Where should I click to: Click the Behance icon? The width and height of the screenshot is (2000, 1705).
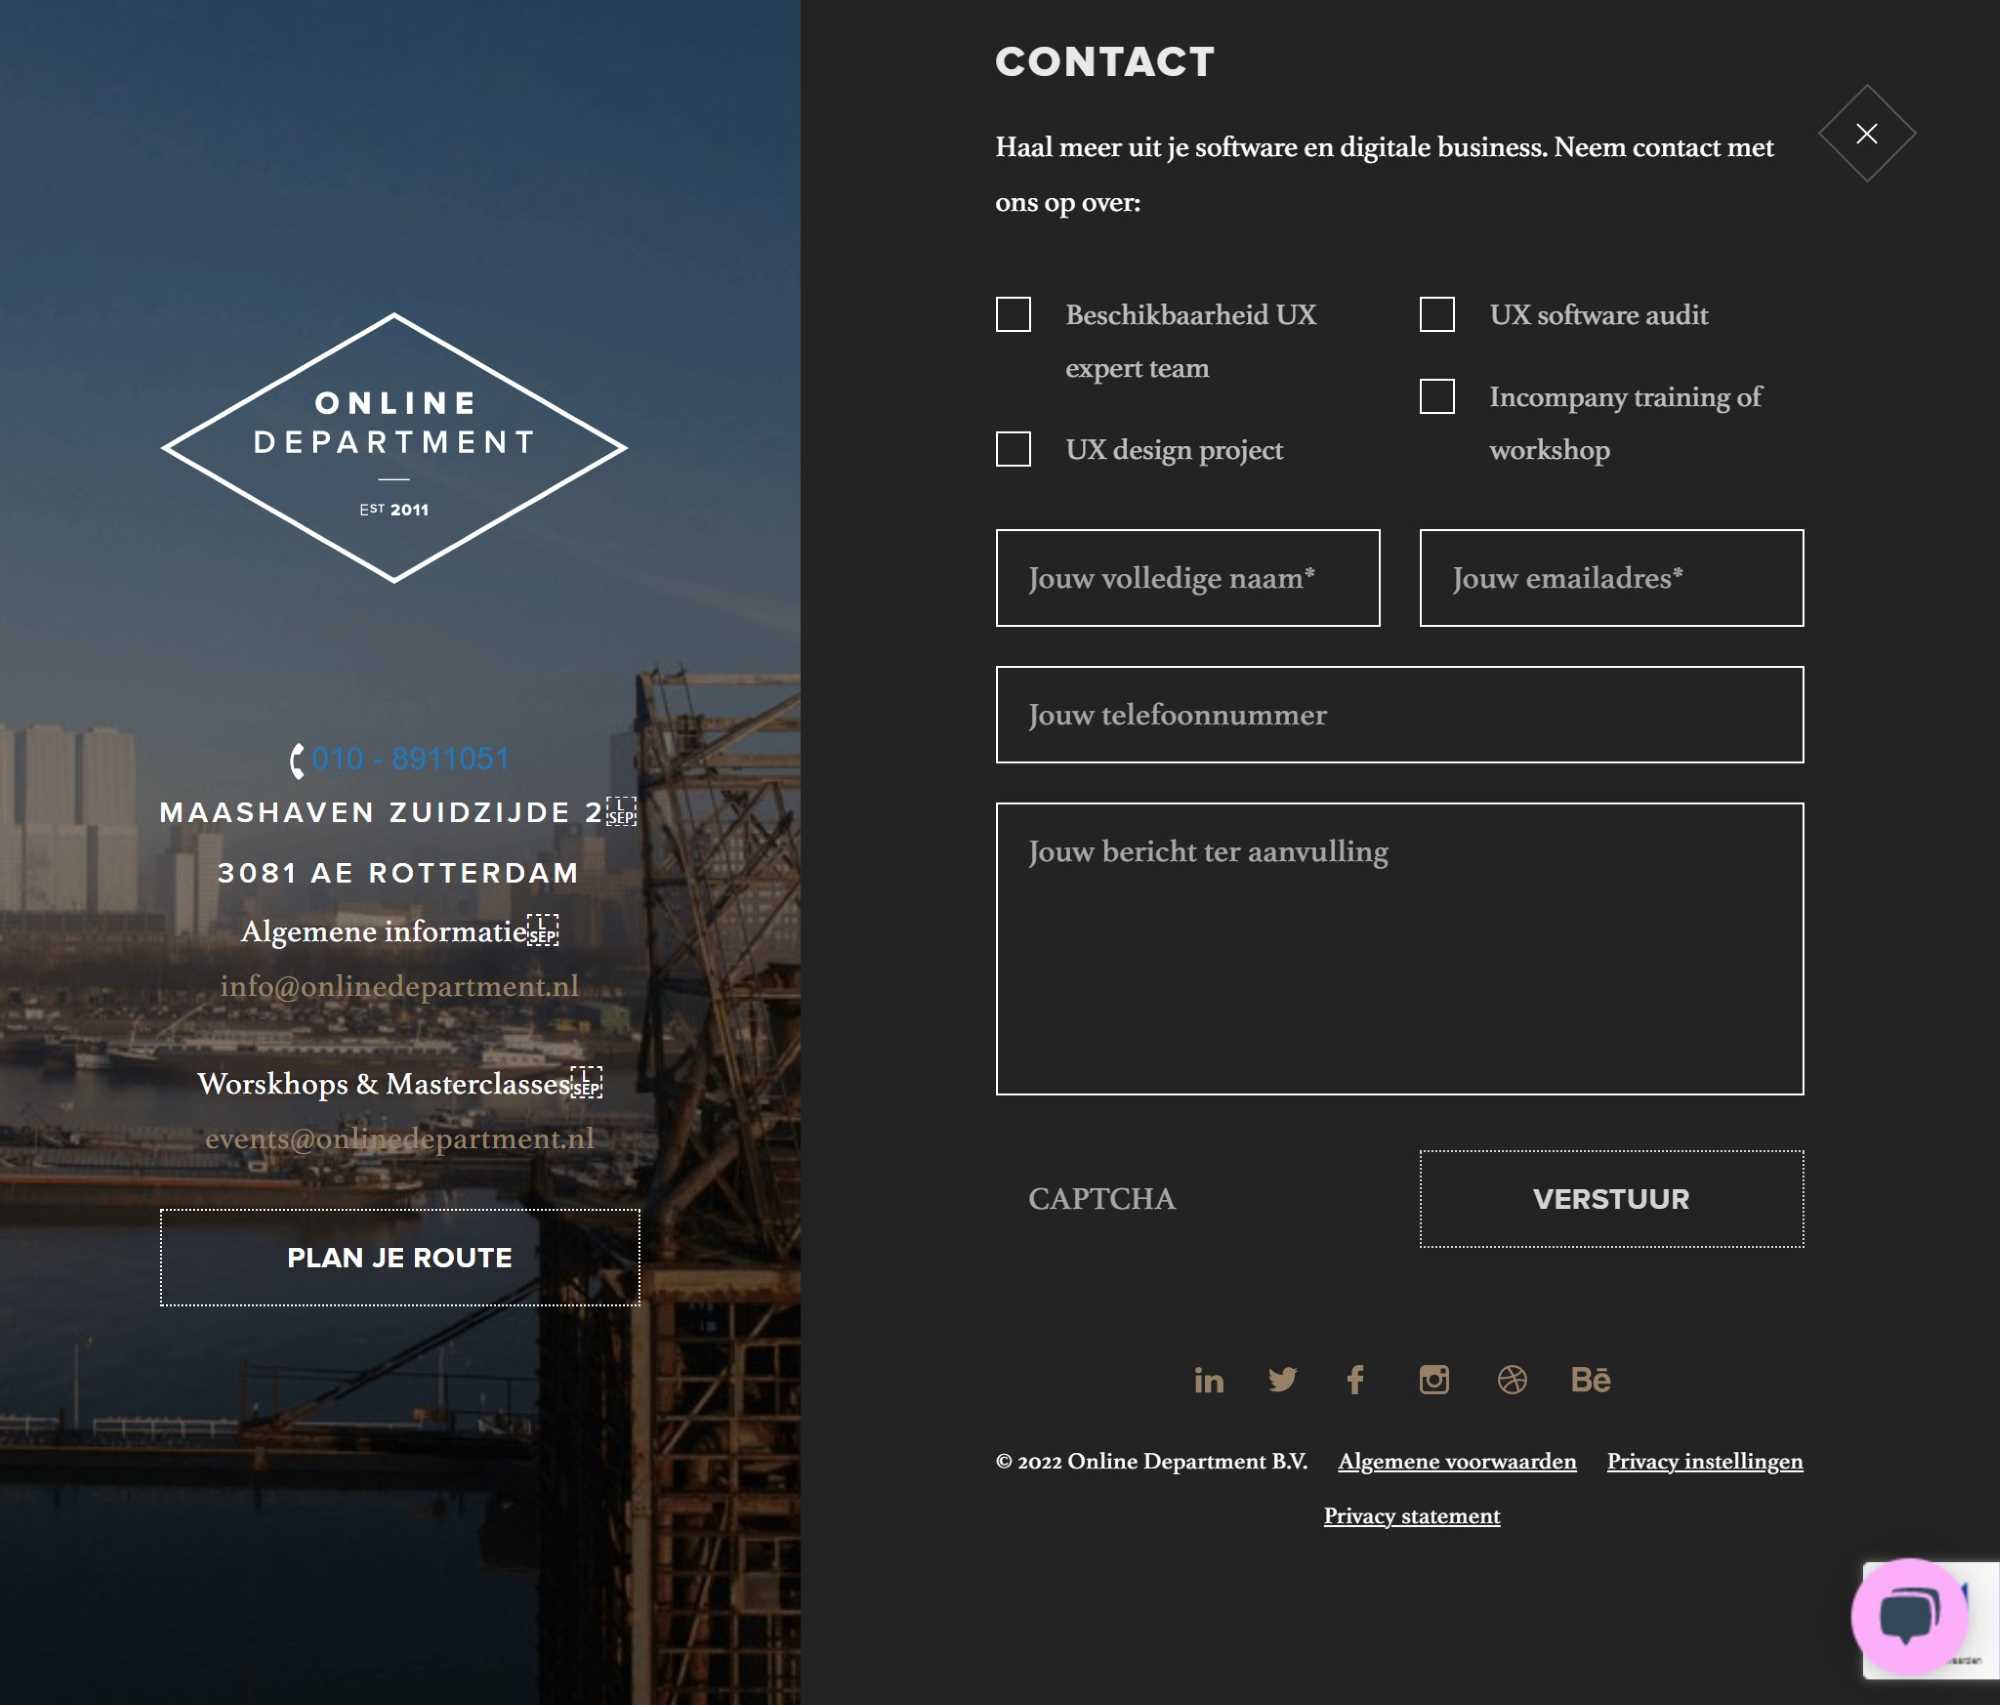(1591, 1379)
